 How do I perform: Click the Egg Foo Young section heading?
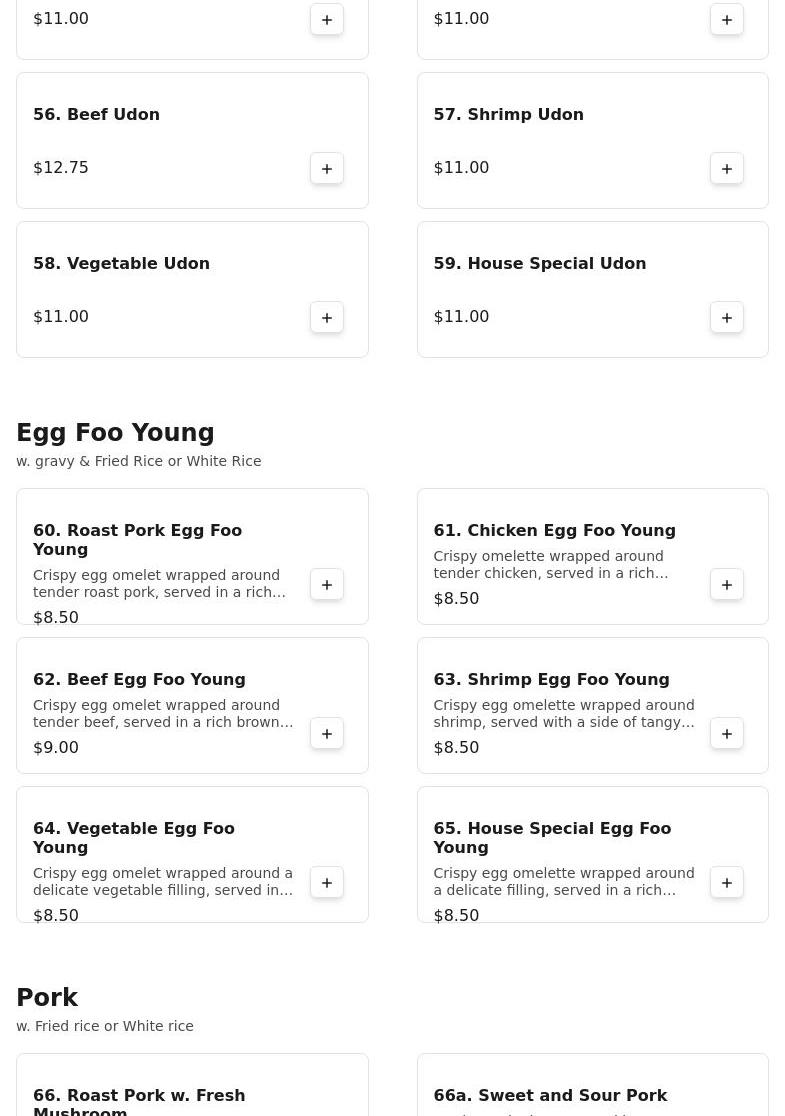115,433
